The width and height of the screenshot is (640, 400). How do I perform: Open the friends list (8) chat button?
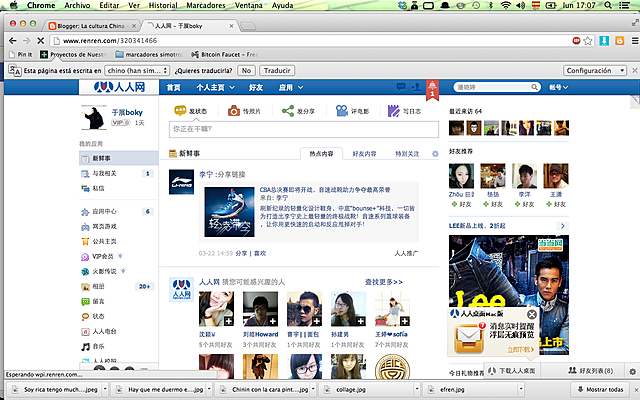click(x=591, y=371)
